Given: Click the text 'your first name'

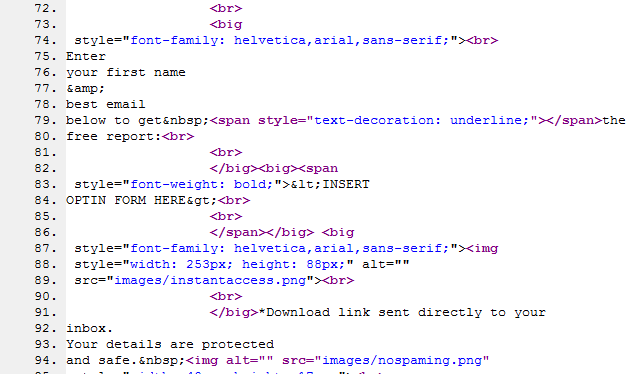Looking at the screenshot, I should tap(126, 72).
